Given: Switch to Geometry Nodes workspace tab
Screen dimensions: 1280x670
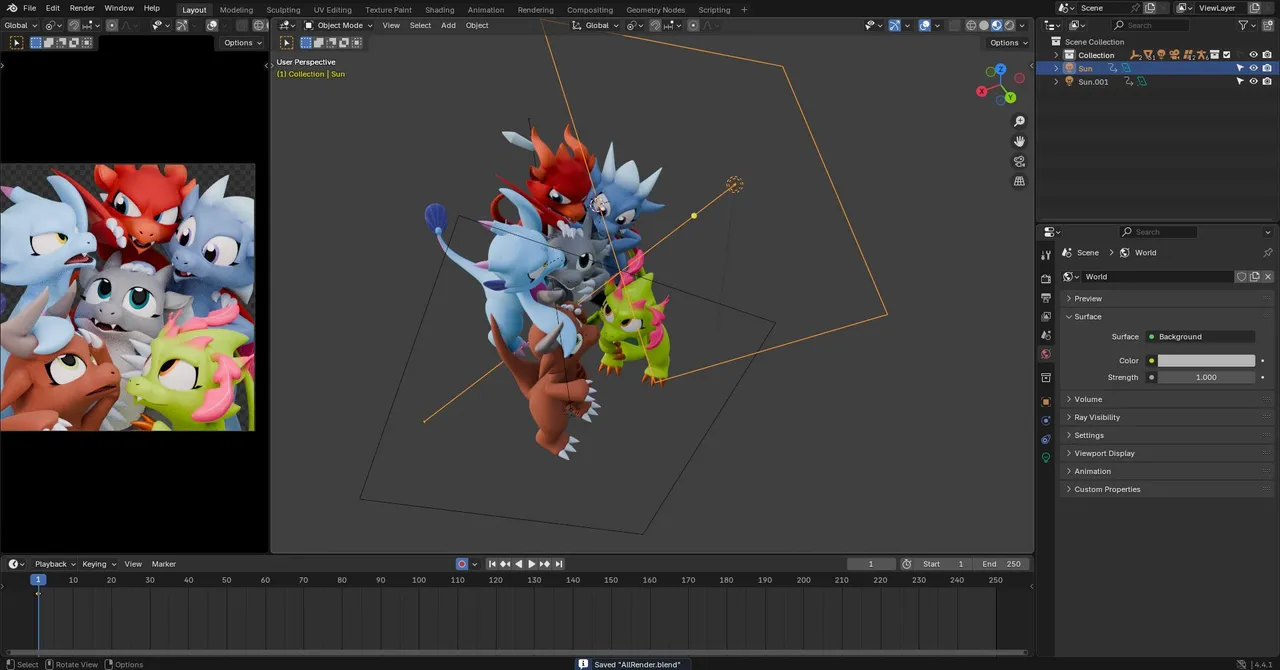Looking at the screenshot, I should tap(656, 10).
